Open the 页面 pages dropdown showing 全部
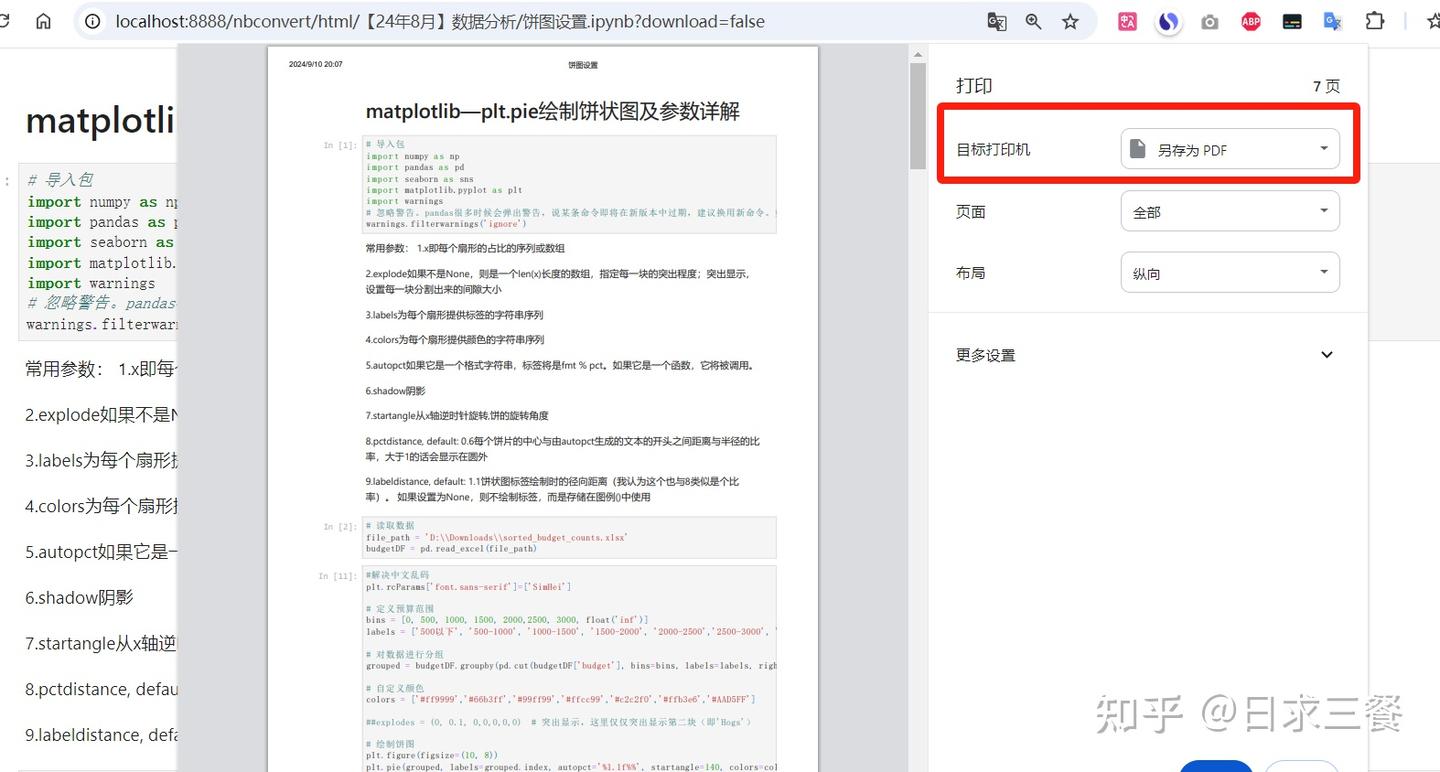The width and height of the screenshot is (1440, 772). point(1231,211)
